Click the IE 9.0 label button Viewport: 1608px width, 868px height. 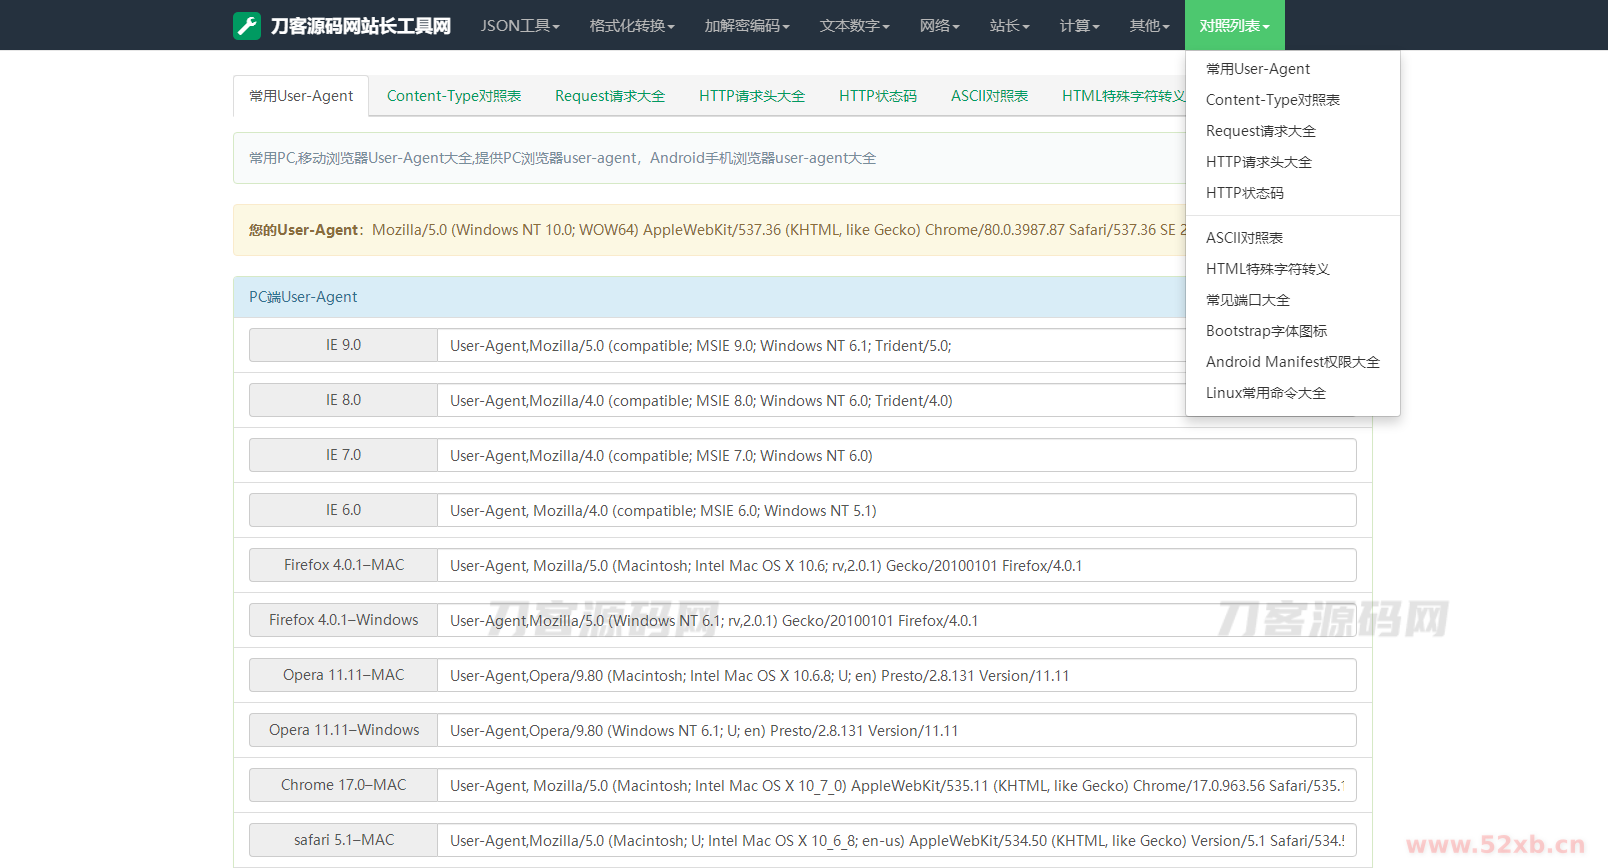(343, 345)
